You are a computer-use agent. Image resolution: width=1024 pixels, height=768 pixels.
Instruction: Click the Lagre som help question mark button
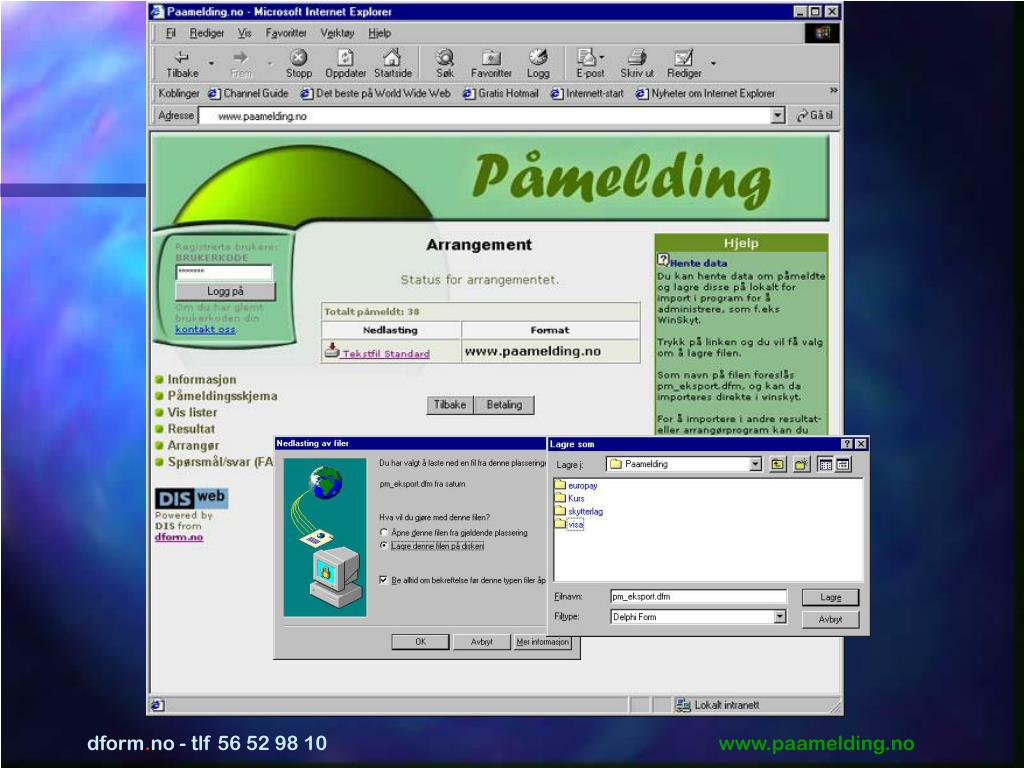coord(847,444)
